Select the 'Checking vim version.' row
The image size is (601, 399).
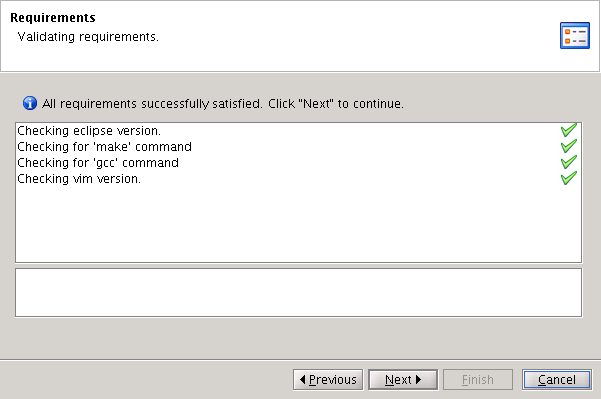298,179
